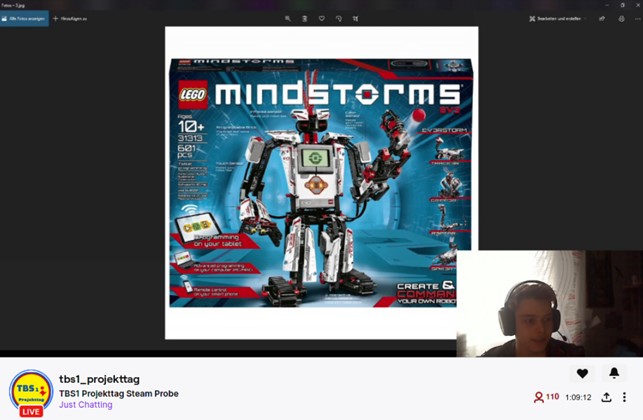Image resolution: width=643 pixels, height=420 pixels.
Task: Maximize the Photos window
Action: point(622,5)
